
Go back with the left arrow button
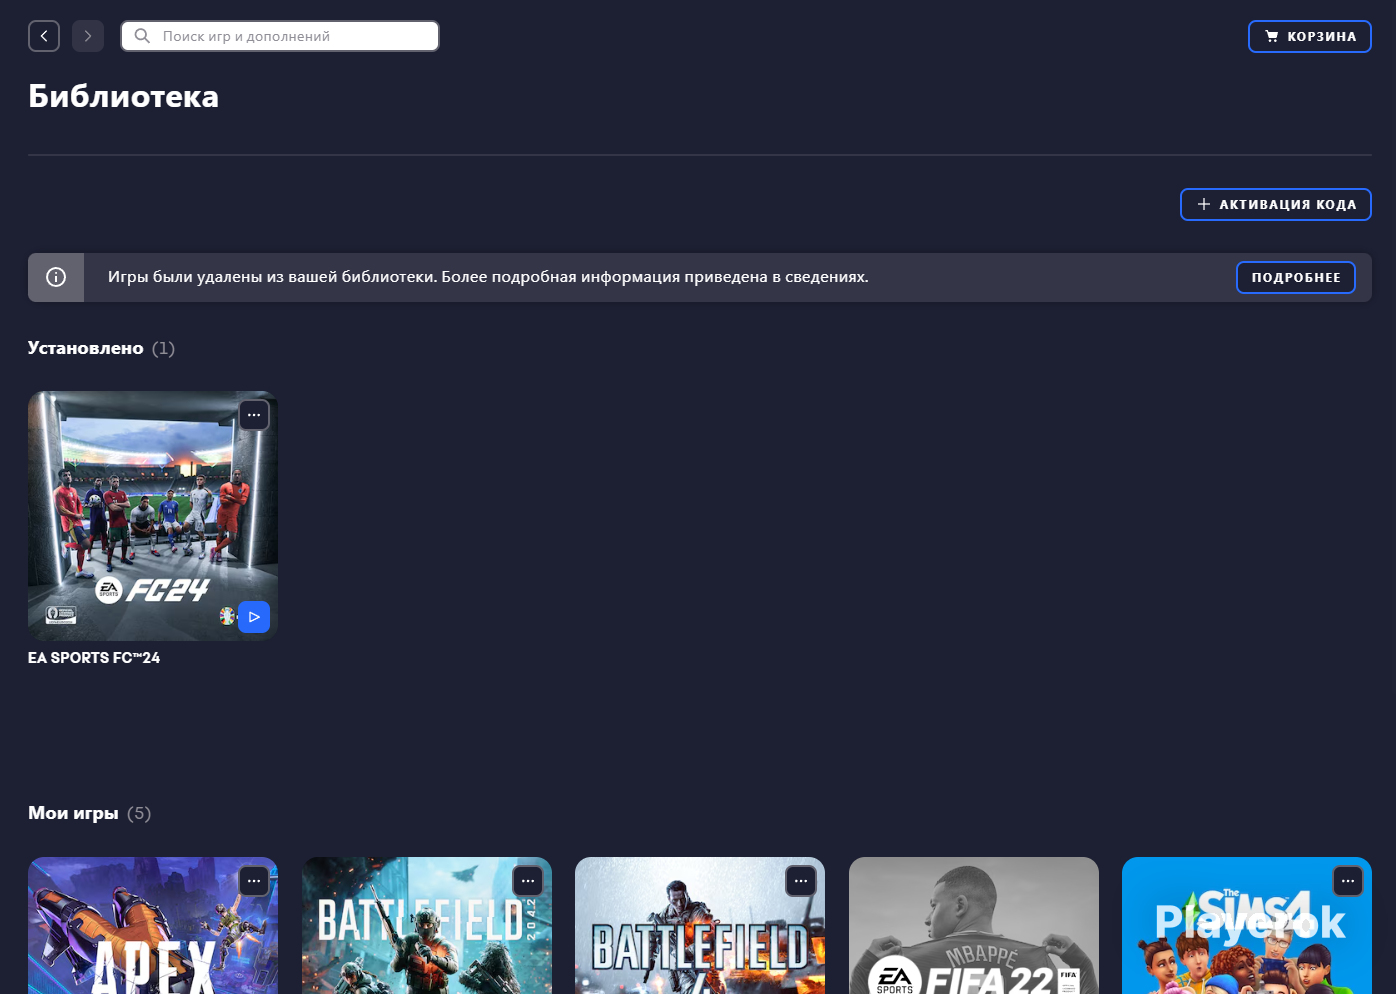(x=44, y=36)
